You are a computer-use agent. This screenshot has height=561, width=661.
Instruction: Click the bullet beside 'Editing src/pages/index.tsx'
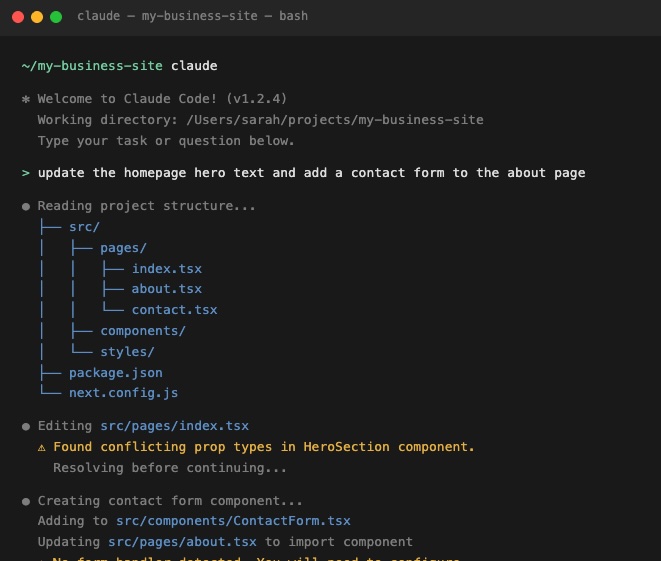pyautogui.click(x=26, y=427)
